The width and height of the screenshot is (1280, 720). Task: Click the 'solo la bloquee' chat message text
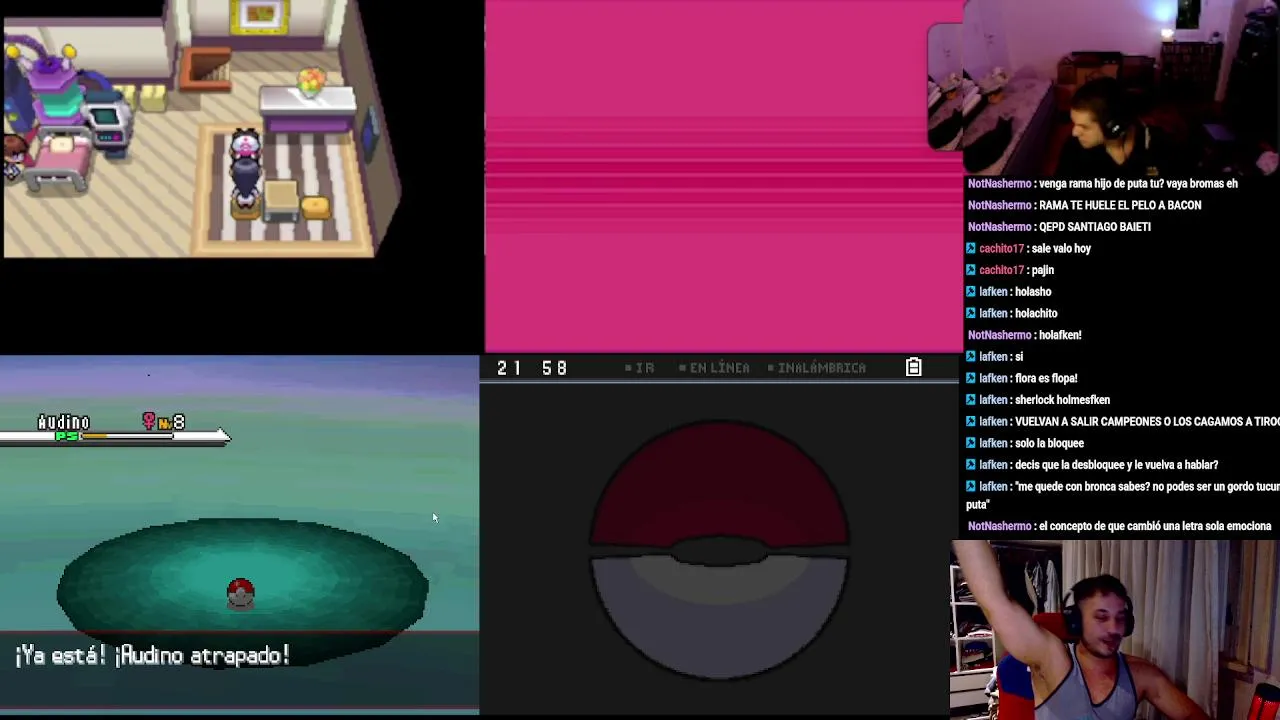pyautogui.click(x=1049, y=443)
